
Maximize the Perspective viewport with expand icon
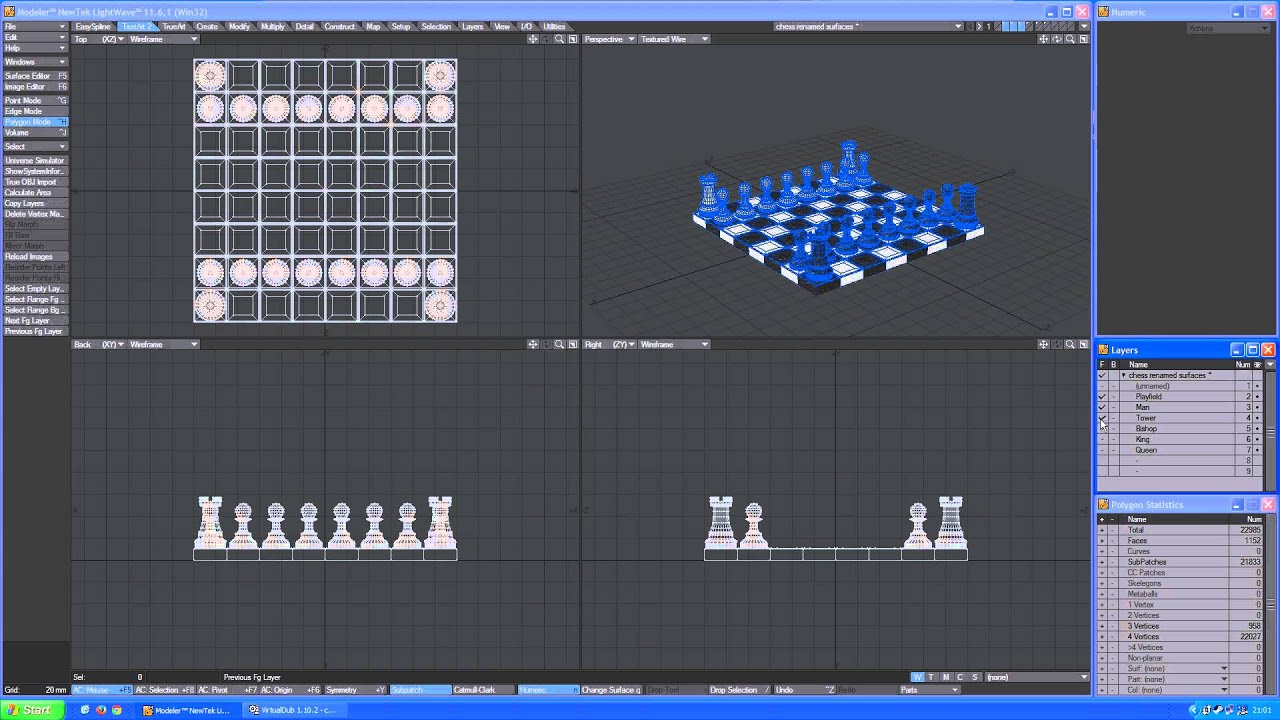click(1083, 39)
